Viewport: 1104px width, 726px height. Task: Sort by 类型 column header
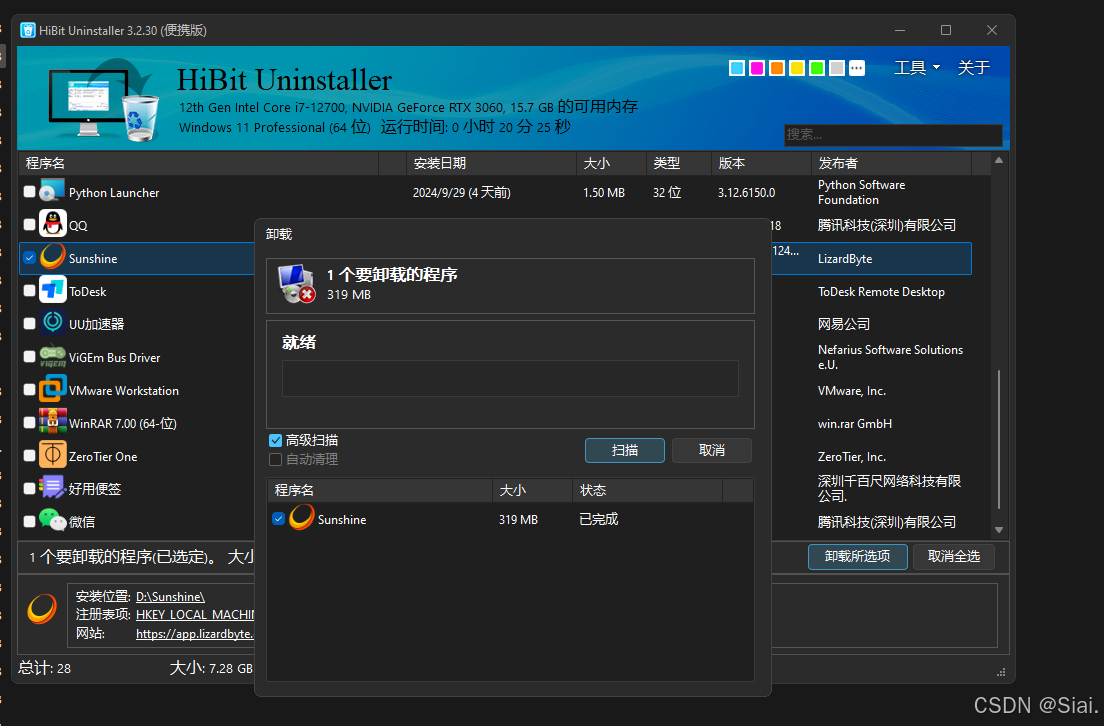pos(679,163)
